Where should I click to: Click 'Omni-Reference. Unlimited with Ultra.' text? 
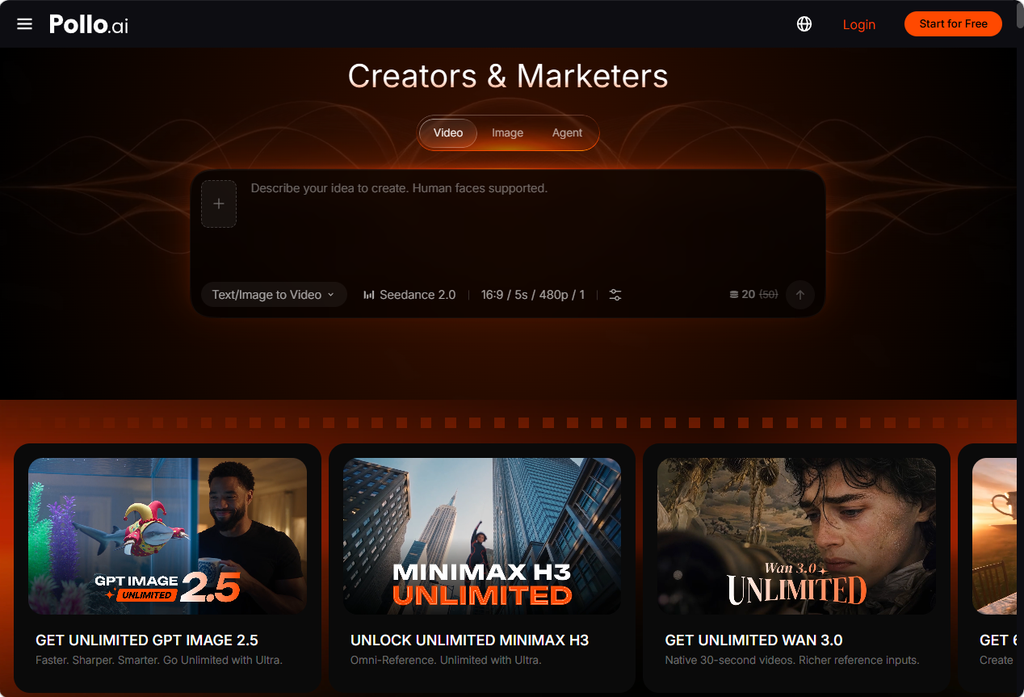pyautogui.click(x=445, y=660)
